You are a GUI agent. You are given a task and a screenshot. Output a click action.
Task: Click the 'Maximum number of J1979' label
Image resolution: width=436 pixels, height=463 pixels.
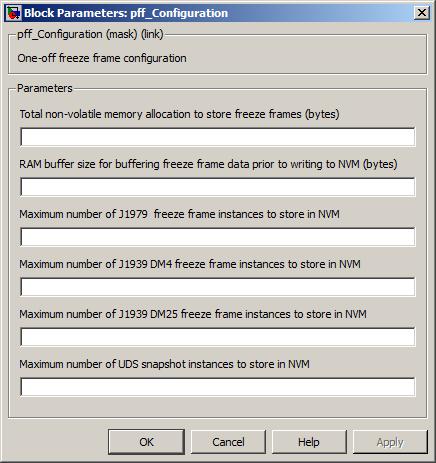click(x=179, y=214)
